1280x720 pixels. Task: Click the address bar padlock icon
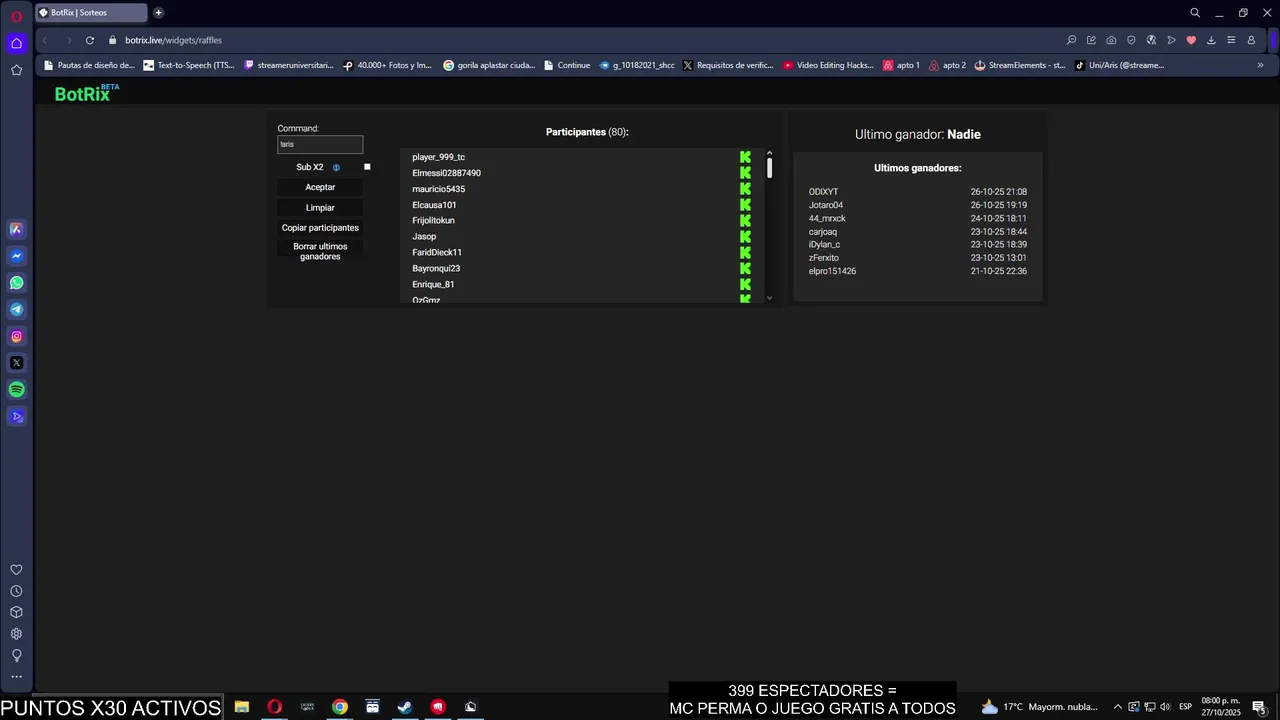113,40
